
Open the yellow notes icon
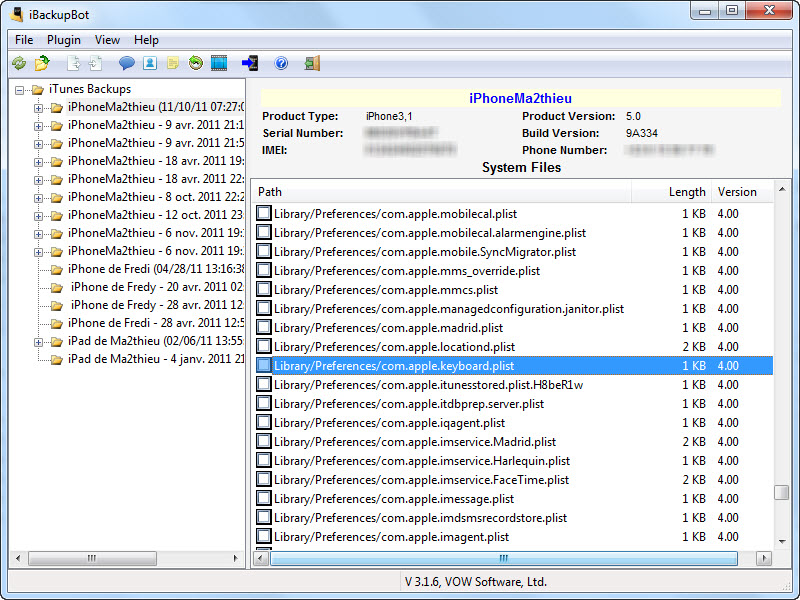coord(173,63)
